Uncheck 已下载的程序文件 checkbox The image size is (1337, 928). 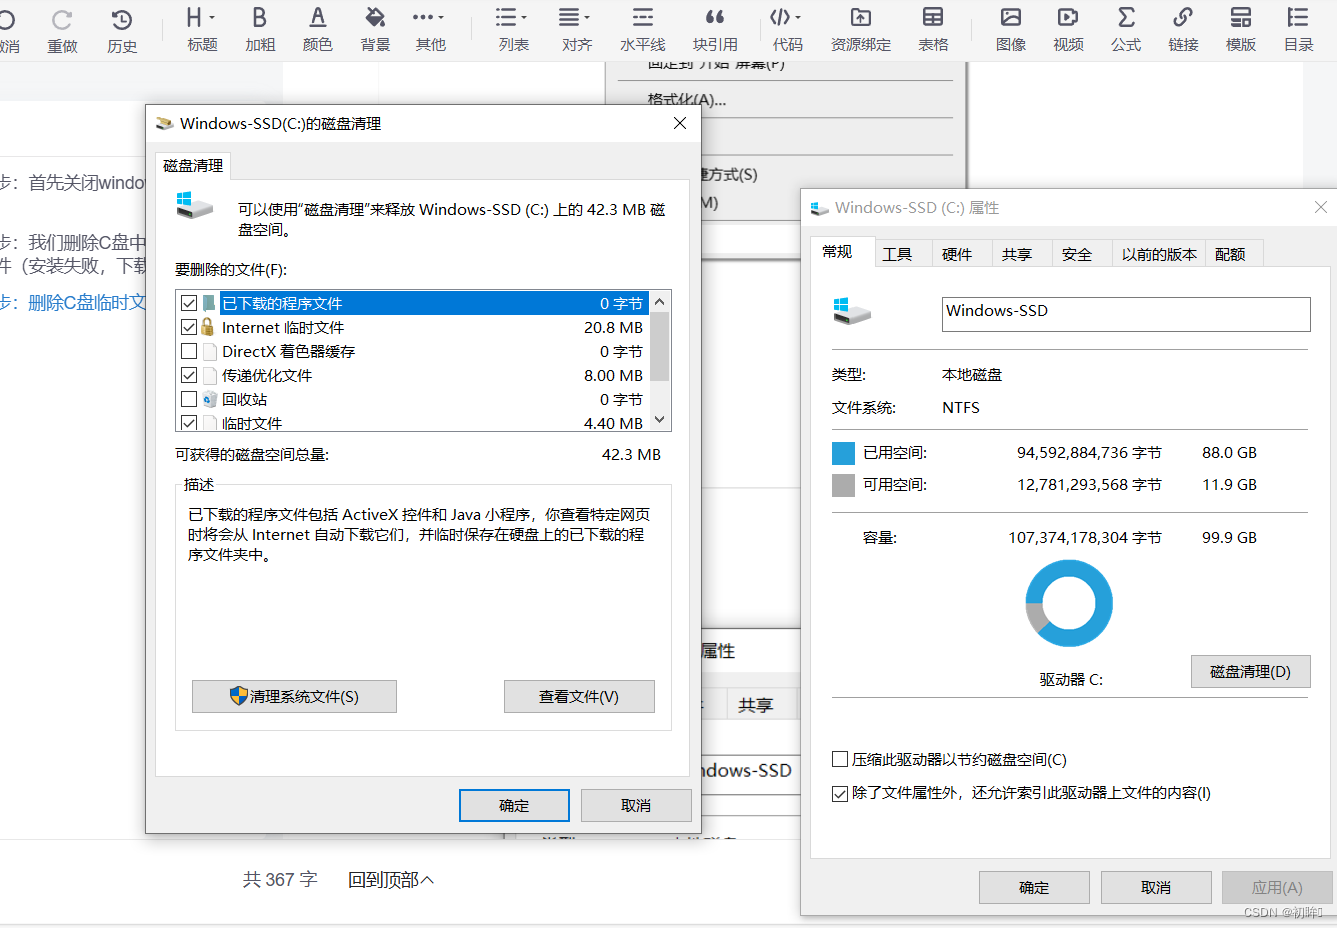tap(189, 303)
